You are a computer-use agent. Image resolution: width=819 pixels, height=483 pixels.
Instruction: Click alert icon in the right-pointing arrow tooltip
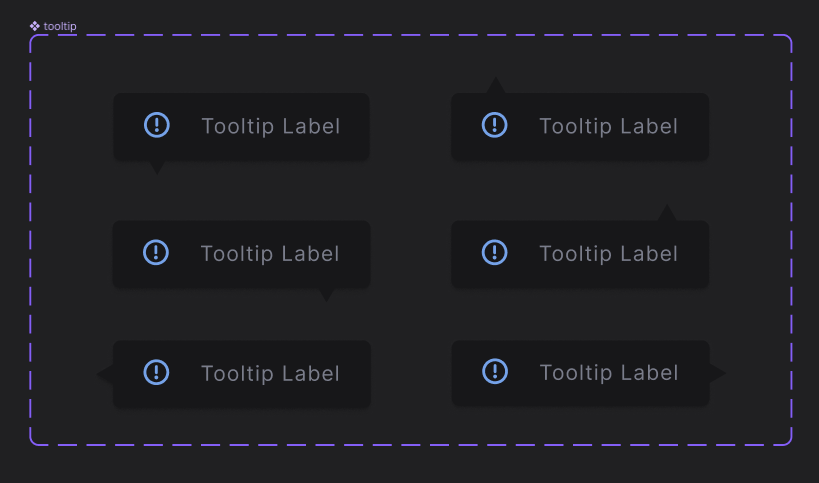tap(495, 371)
